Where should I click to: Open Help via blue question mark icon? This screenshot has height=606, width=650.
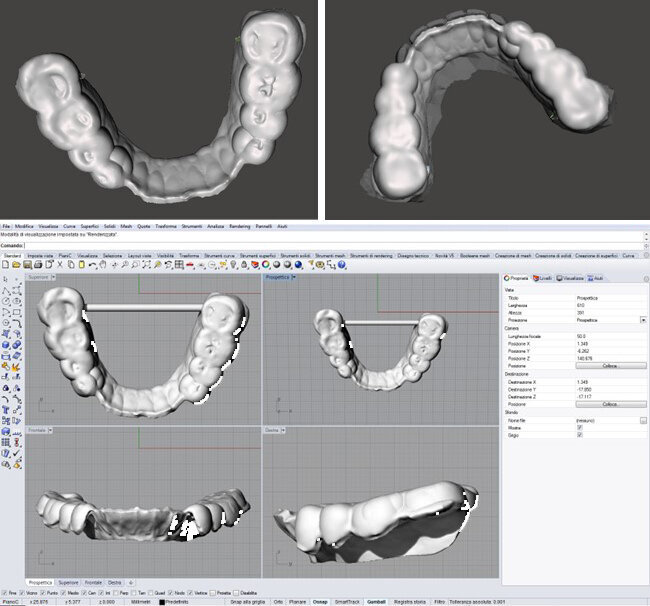point(342,263)
